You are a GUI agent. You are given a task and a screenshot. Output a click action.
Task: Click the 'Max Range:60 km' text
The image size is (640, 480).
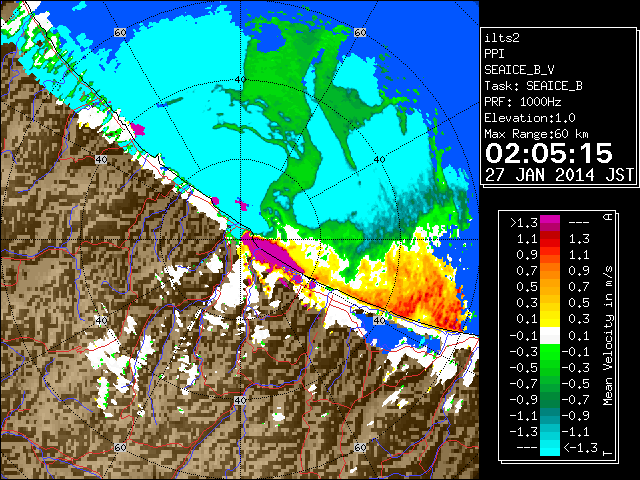click(x=536, y=134)
